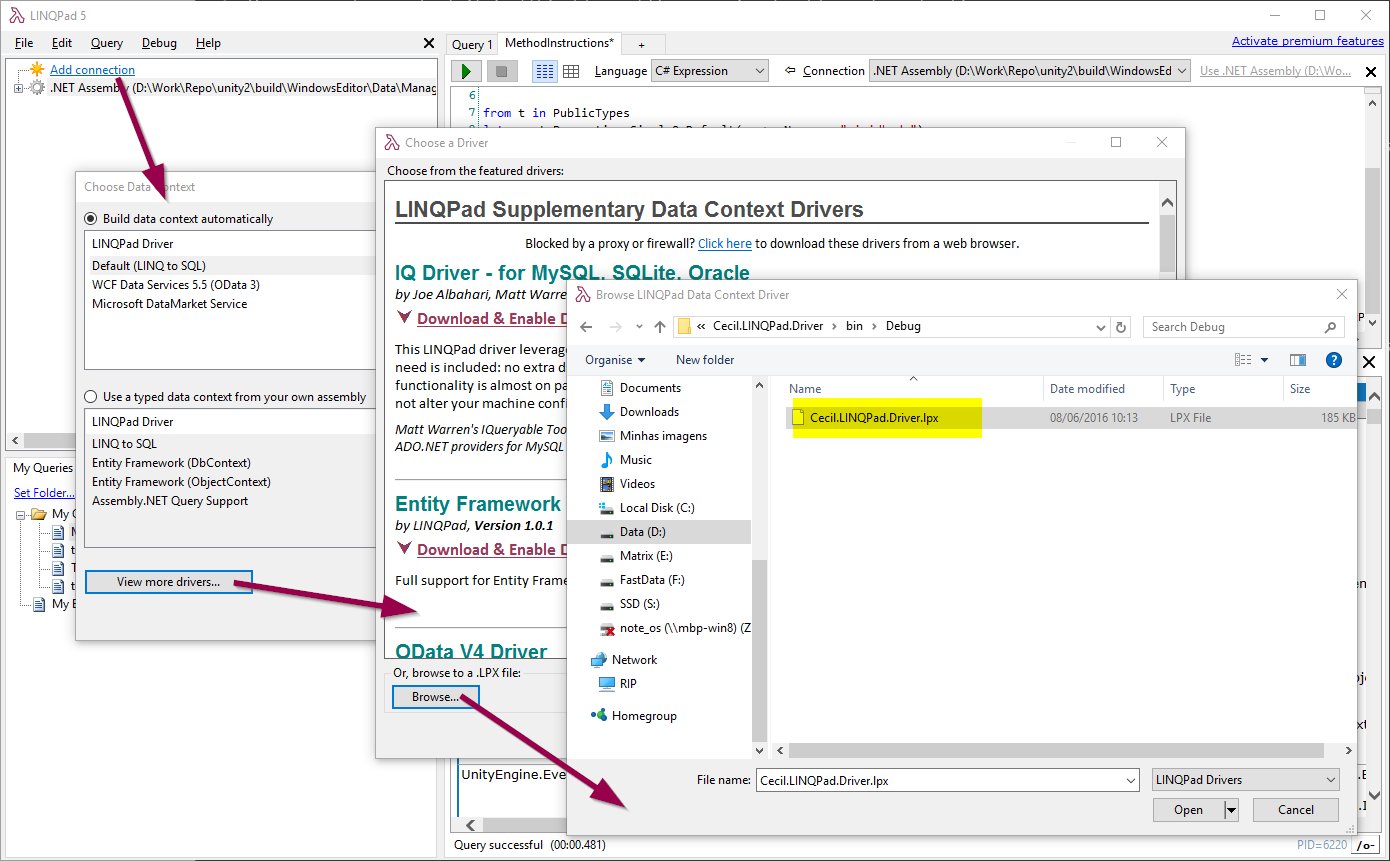
Task: Select rich text results view icon
Action: (x=543, y=70)
